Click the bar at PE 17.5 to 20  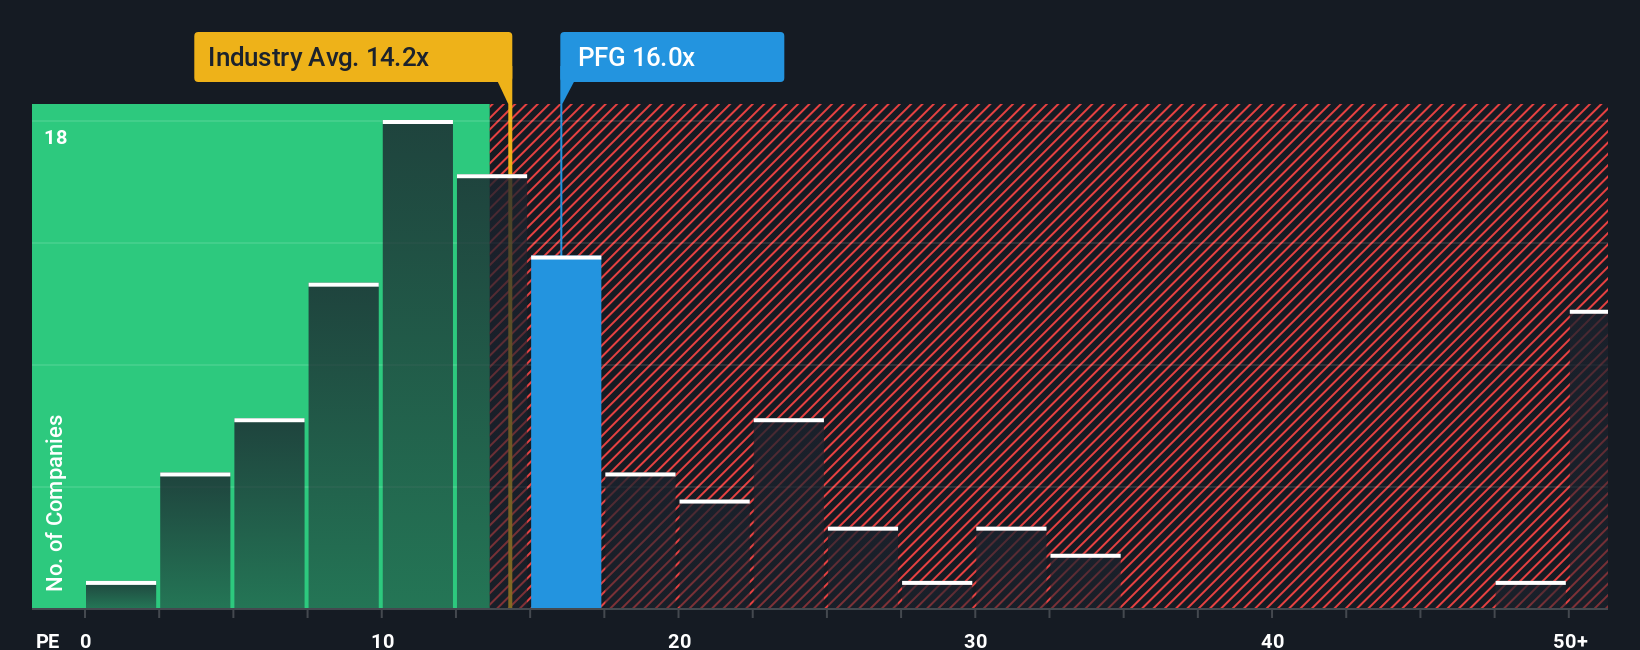point(640,540)
